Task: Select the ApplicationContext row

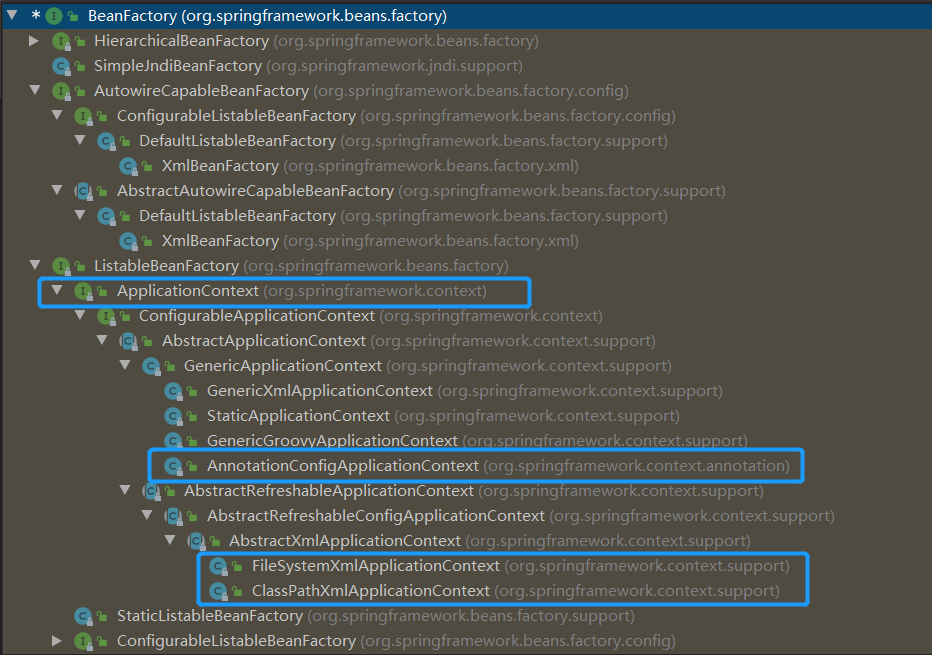Action: click(x=302, y=291)
